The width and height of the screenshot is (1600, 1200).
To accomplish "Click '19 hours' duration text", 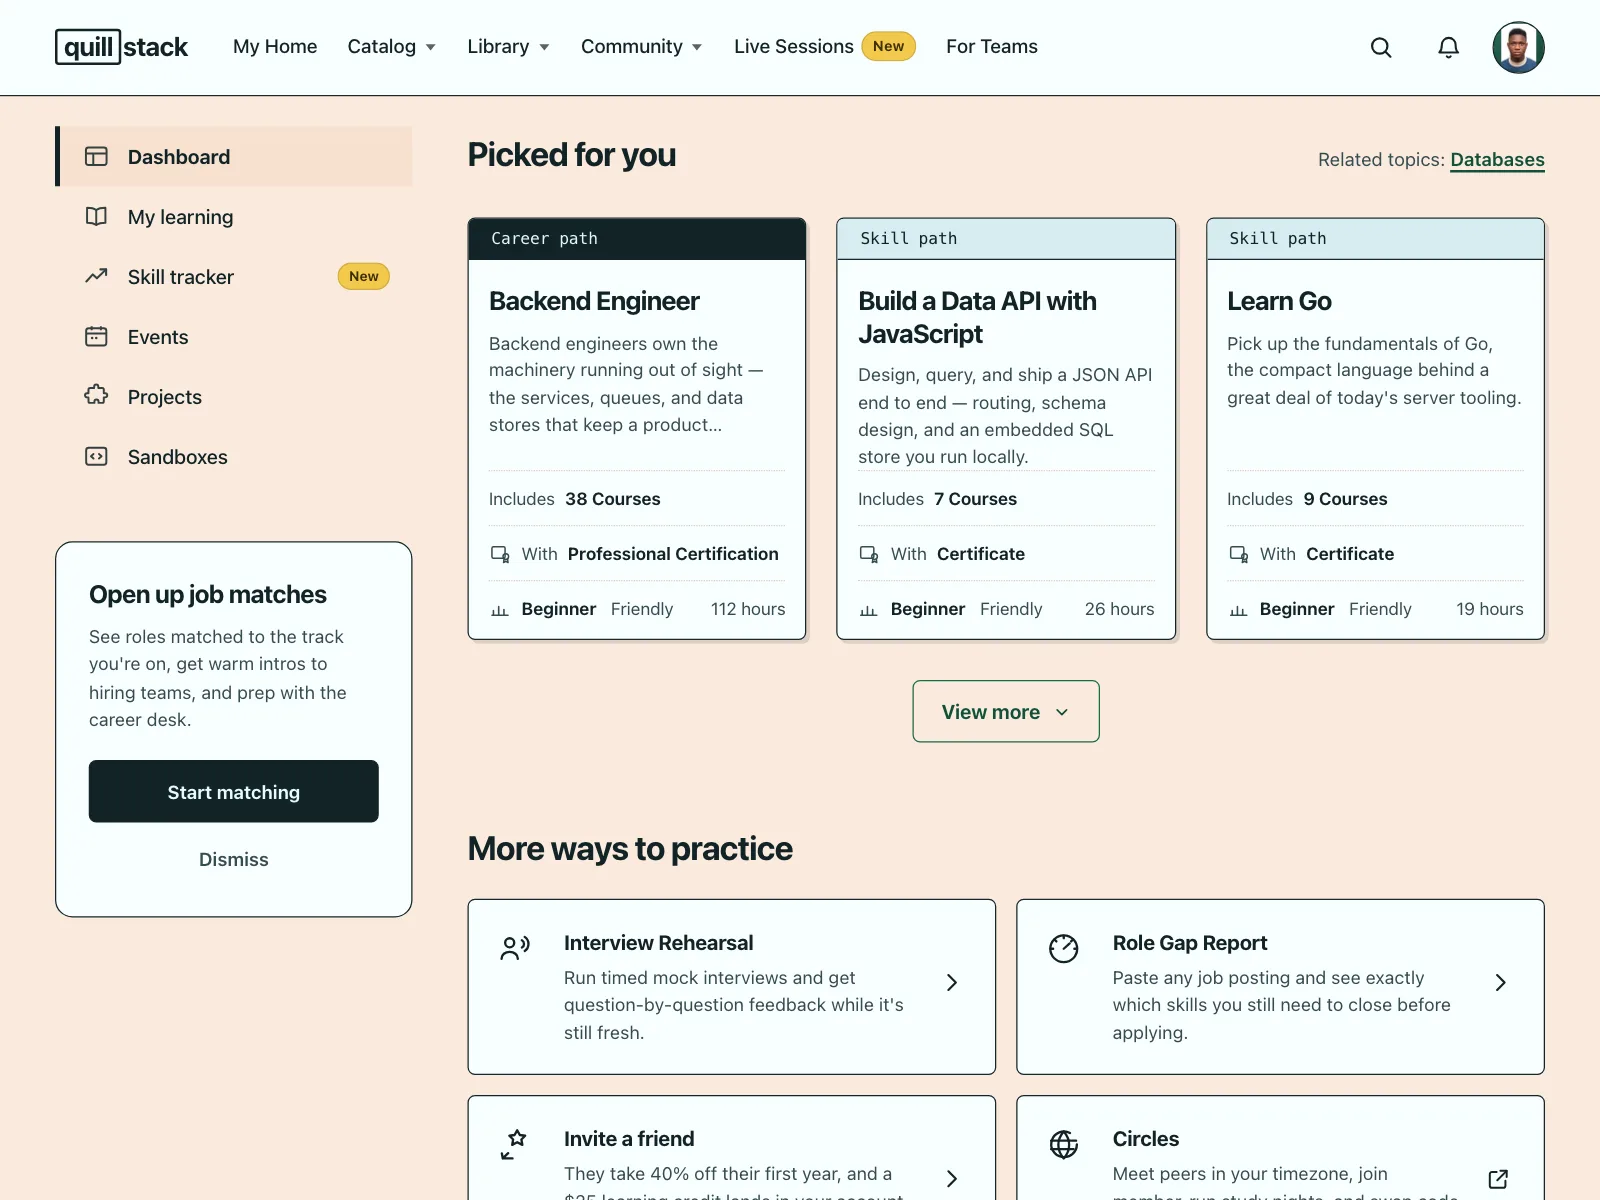I will [1489, 609].
